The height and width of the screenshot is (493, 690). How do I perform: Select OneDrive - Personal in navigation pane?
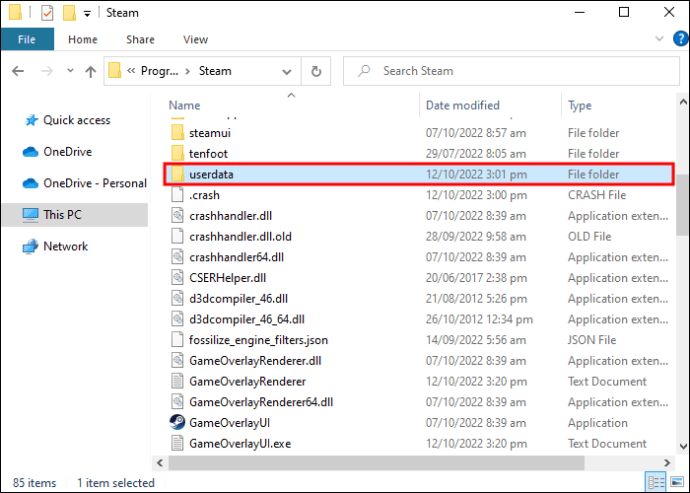[84, 183]
